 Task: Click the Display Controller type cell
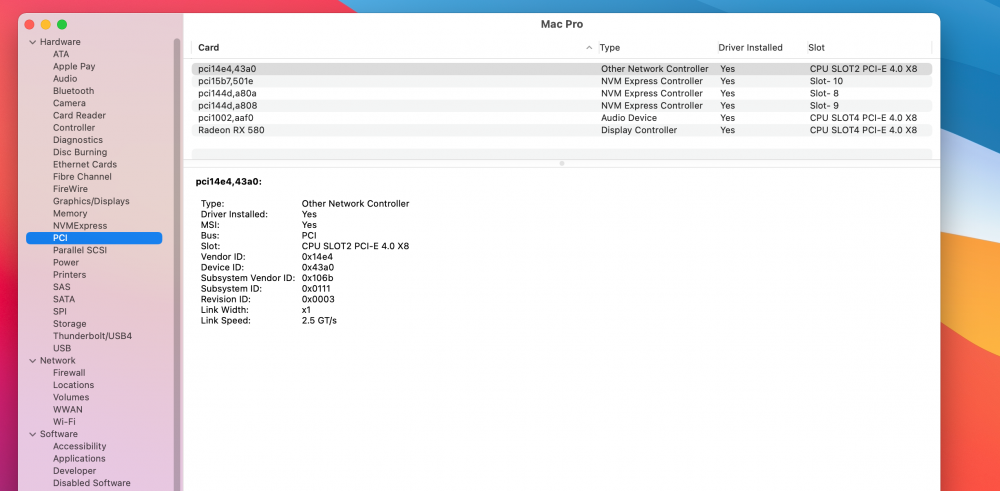click(x=639, y=130)
